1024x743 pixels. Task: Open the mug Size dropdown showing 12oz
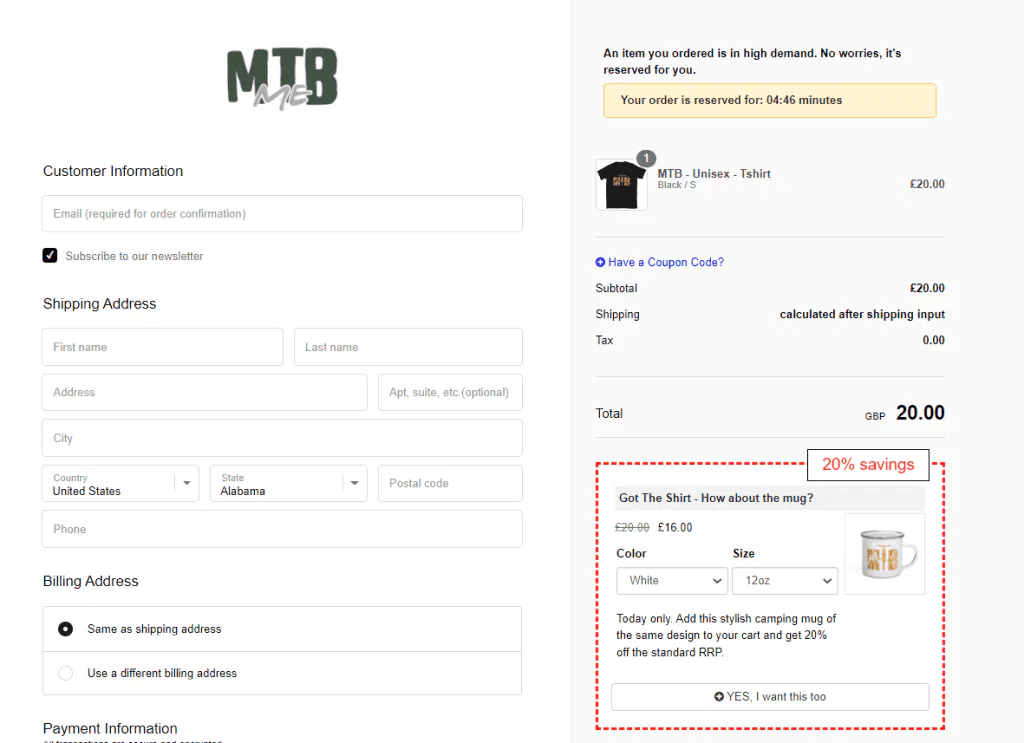pos(785,581)
